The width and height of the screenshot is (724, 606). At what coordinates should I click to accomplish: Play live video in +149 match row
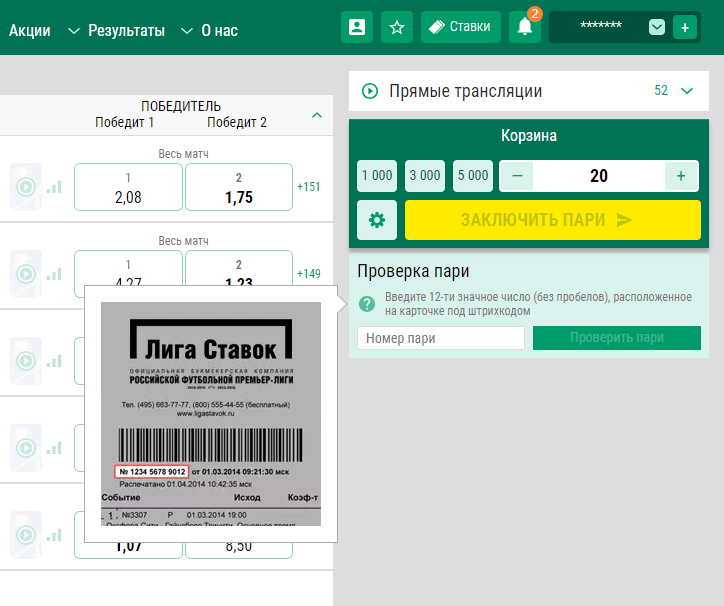point(26,274)
